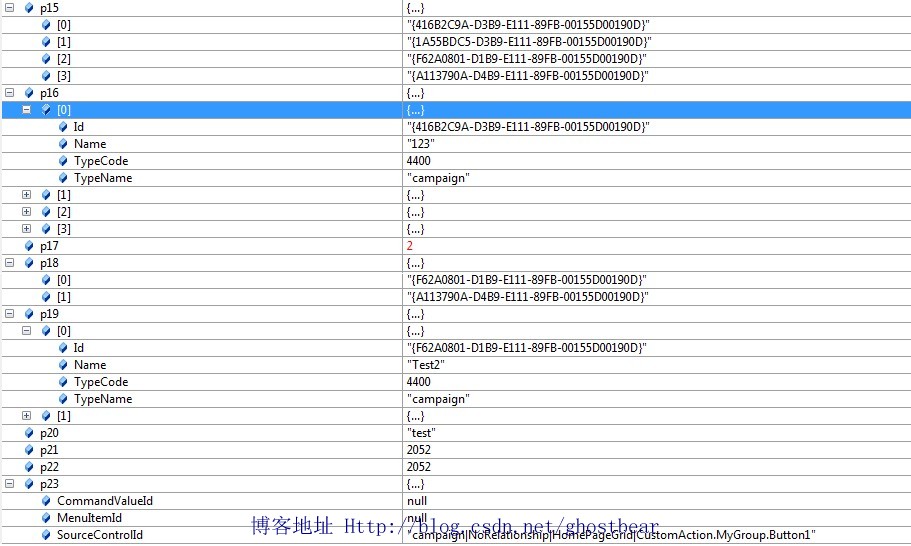Click the 4400 value under p19 [0]

pyautogui.click(x=419, y=382)
